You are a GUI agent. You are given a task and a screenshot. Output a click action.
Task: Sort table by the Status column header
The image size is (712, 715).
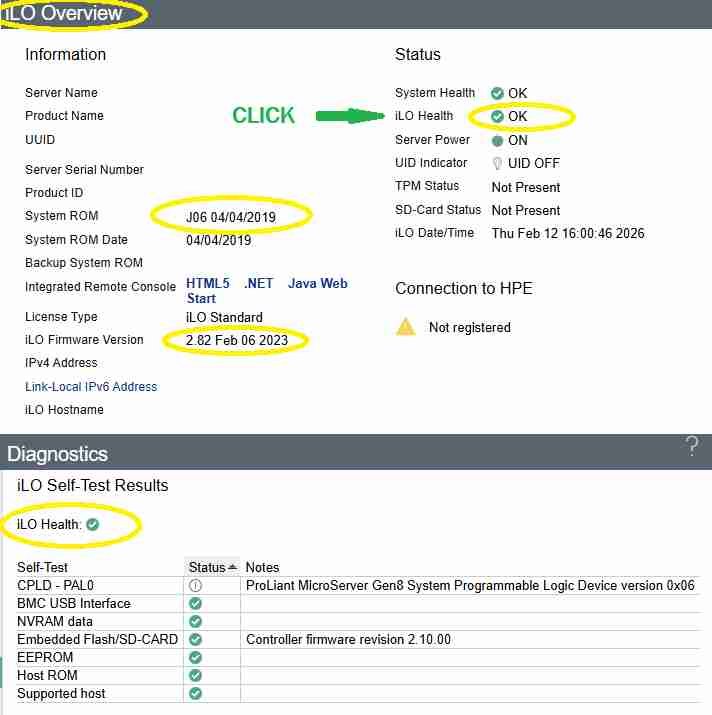(x=212, y=567)
